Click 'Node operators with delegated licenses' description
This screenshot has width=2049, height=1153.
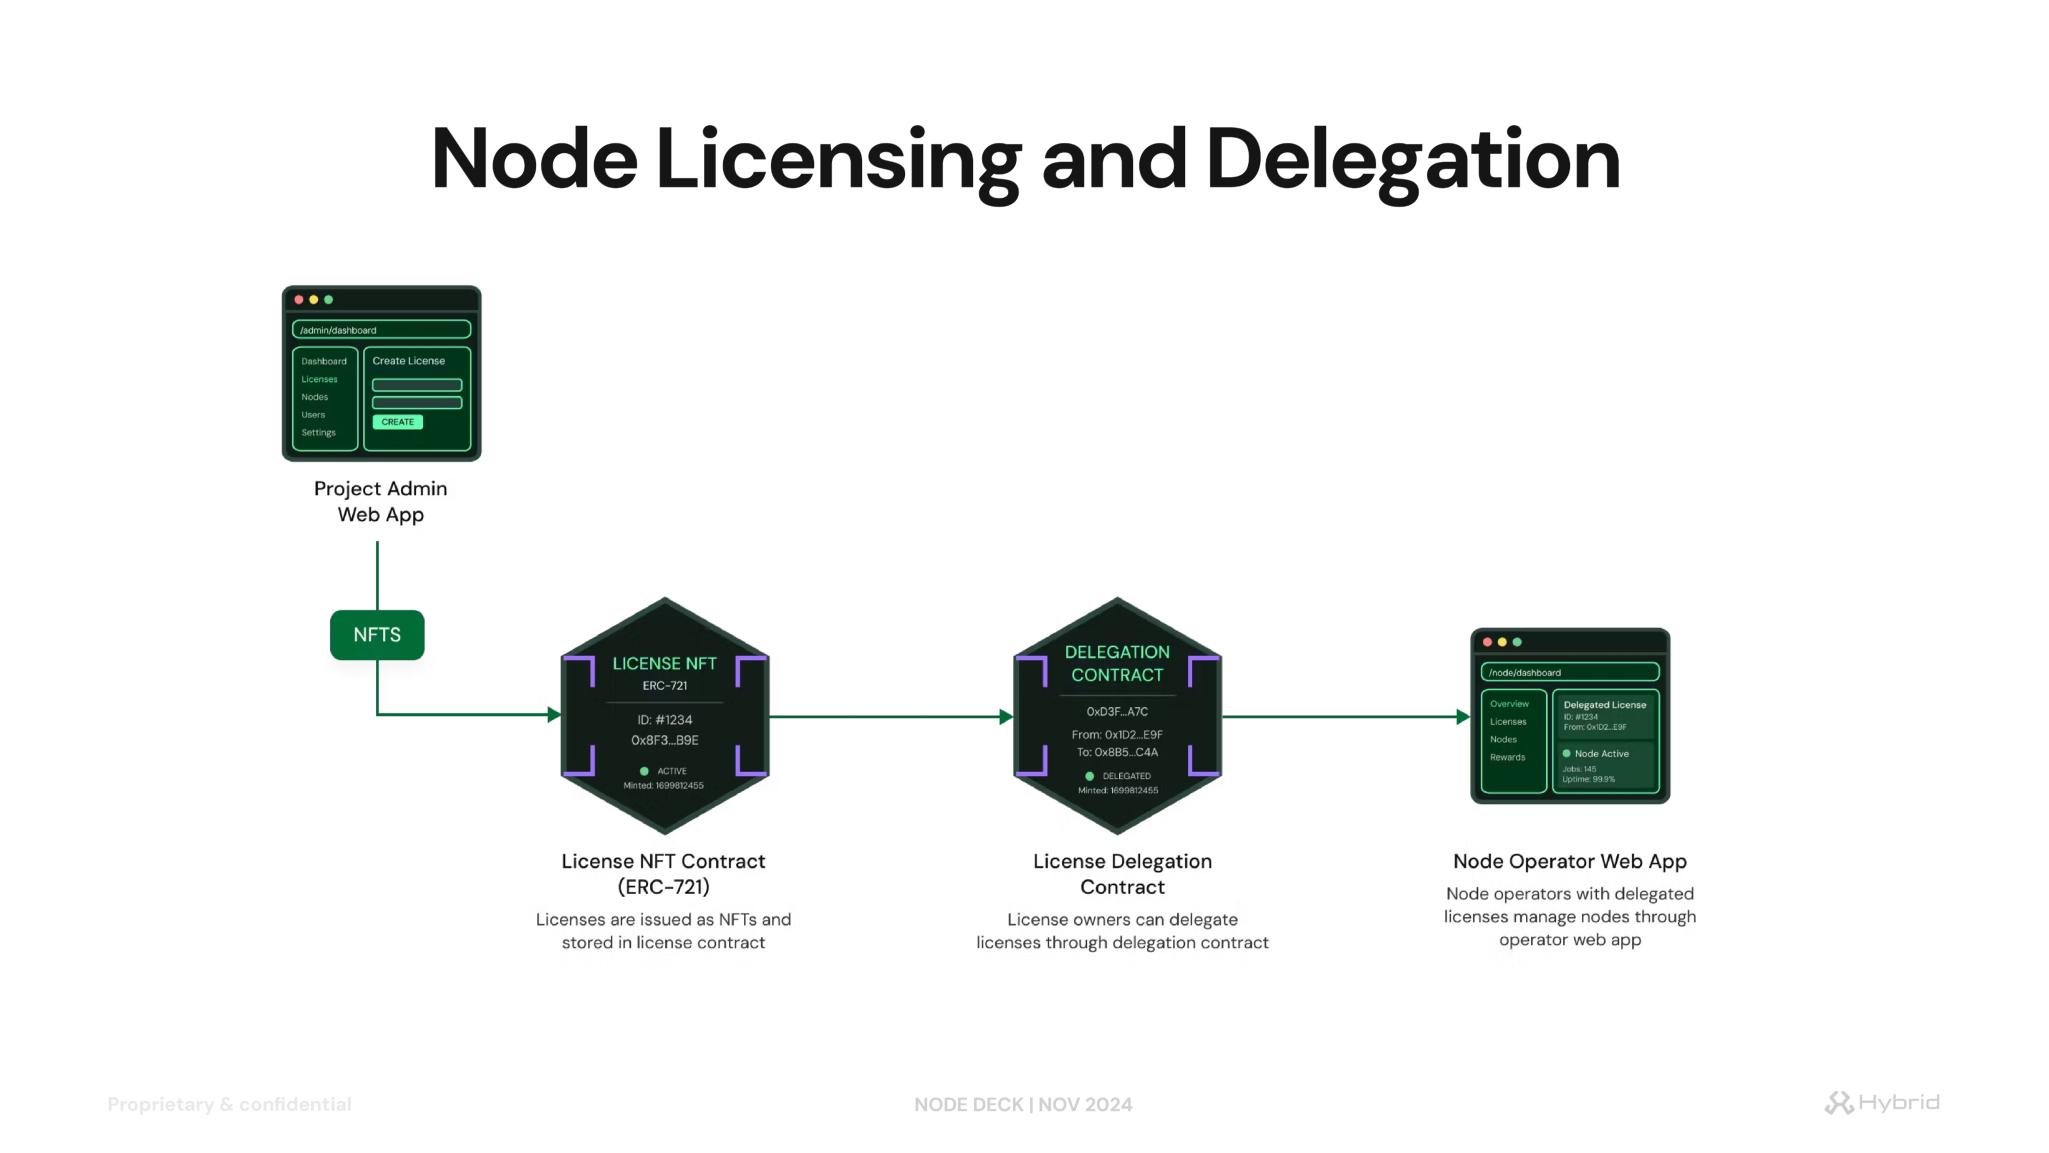[x=1570, y=917]
